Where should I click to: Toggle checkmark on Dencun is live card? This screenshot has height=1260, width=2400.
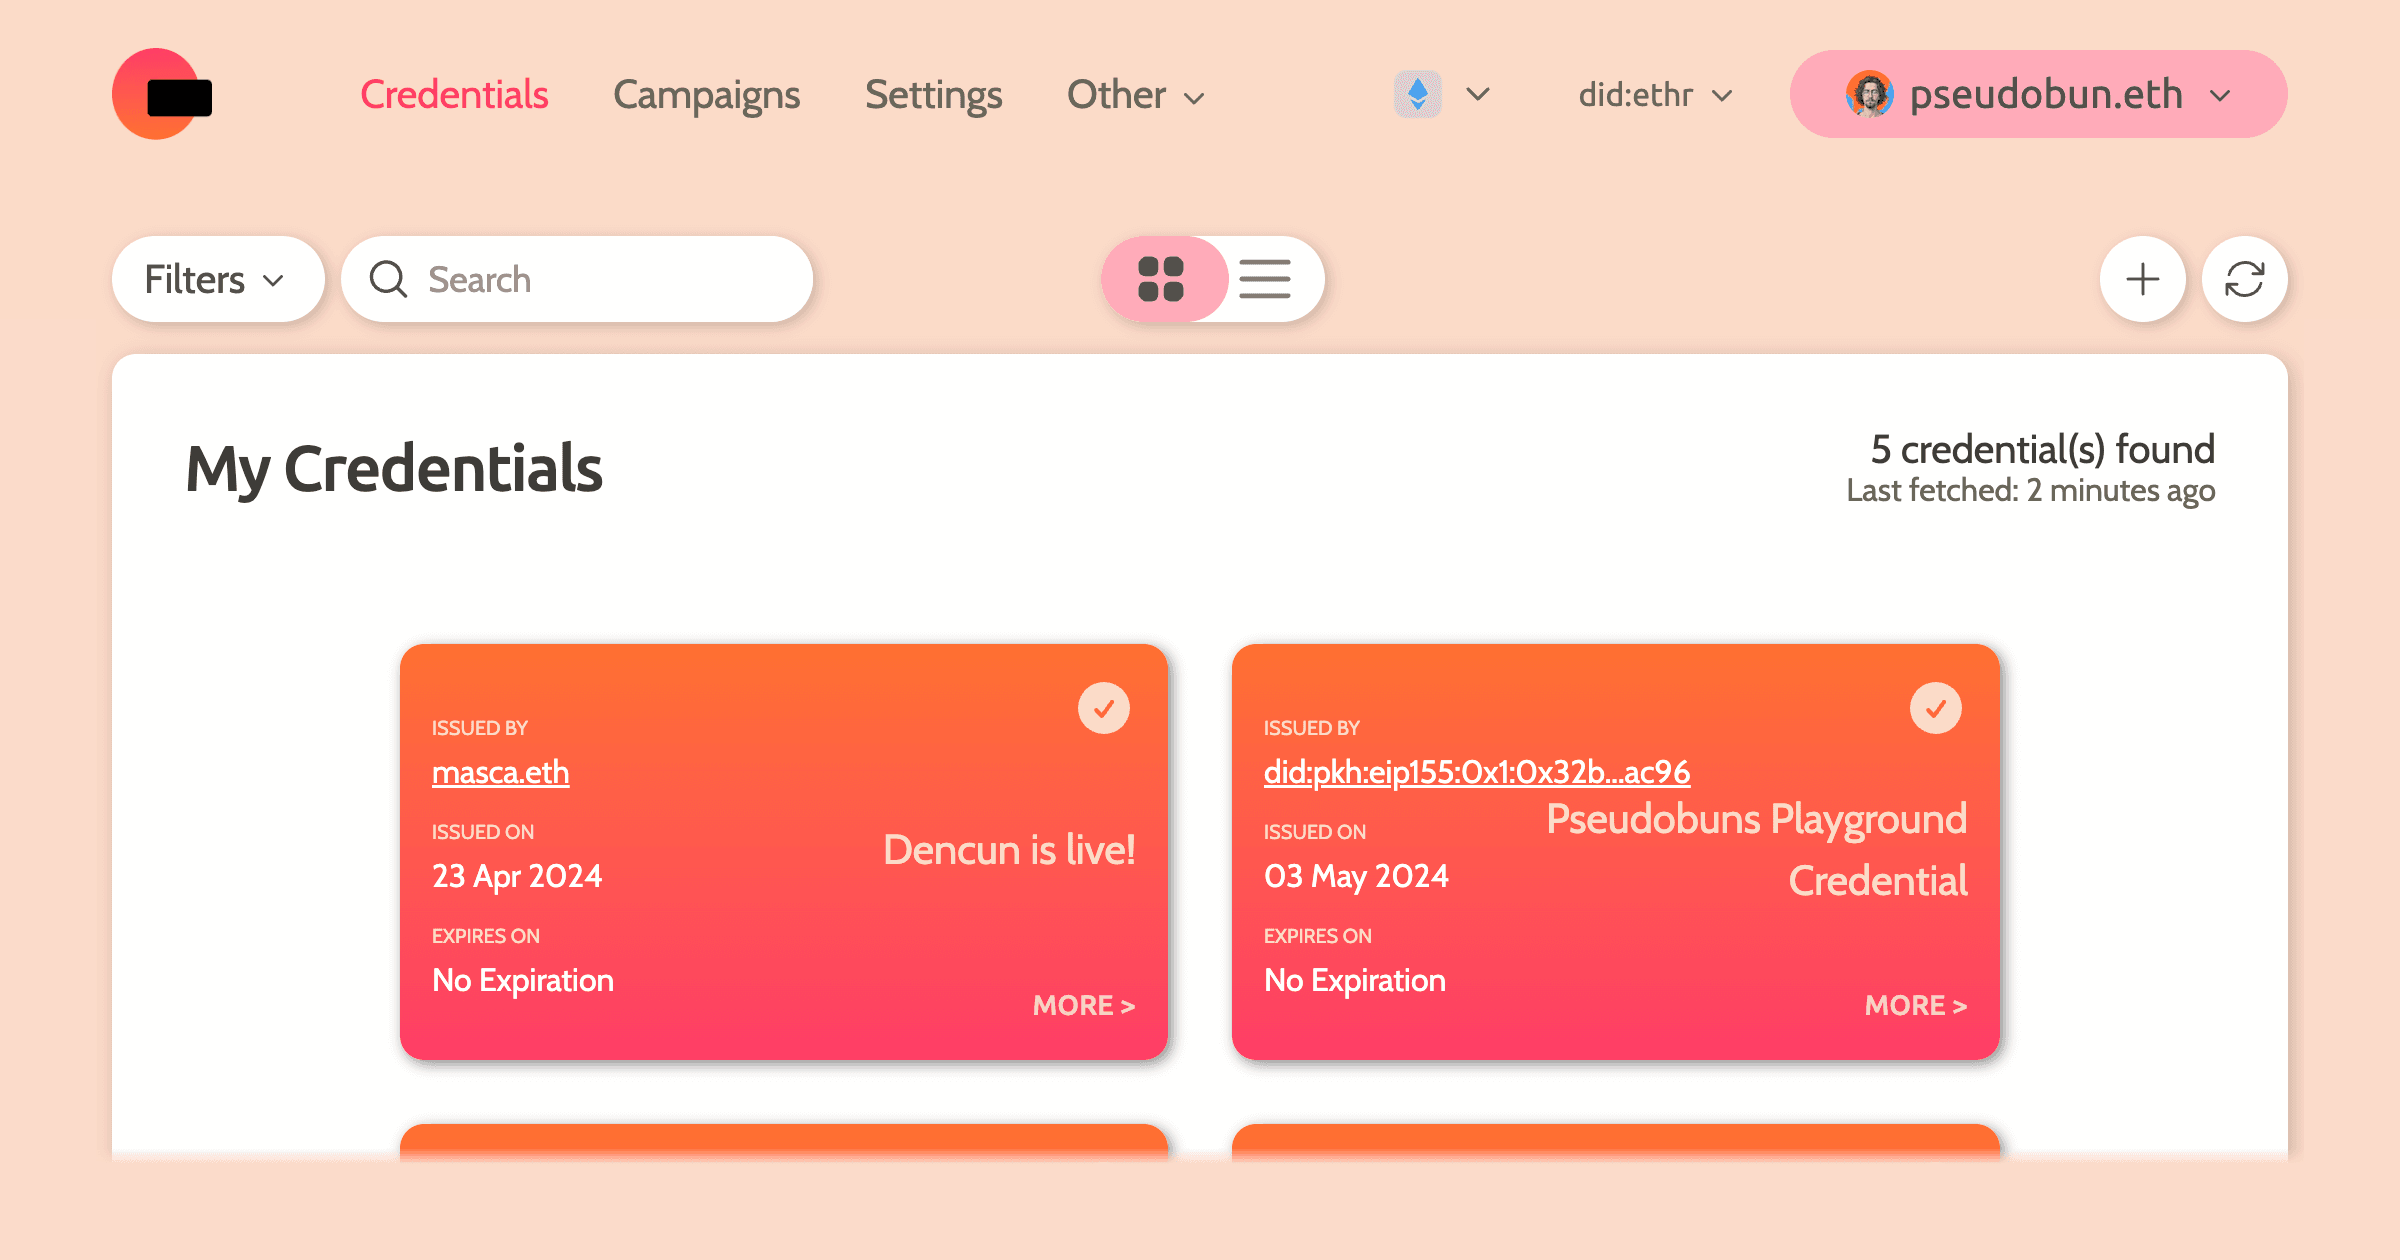1103,708
